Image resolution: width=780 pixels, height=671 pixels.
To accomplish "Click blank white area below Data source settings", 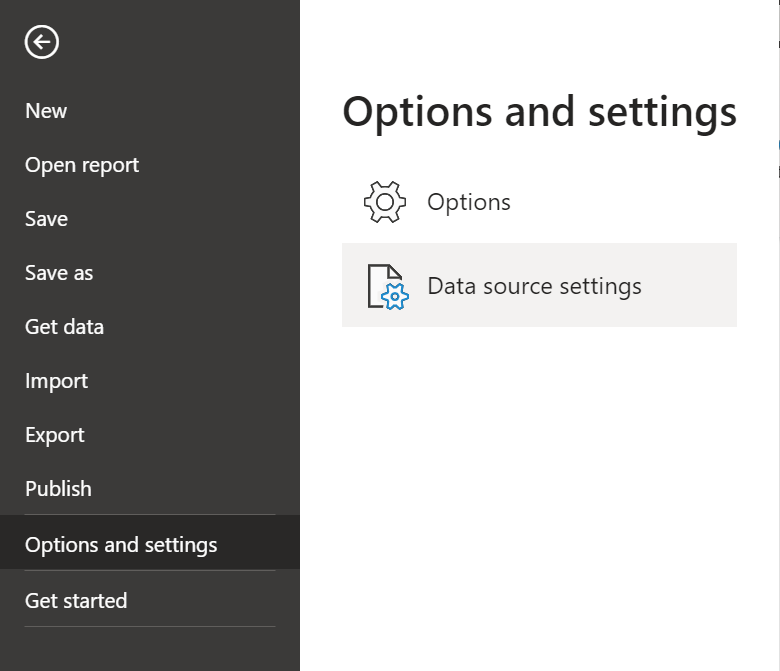I will (x=540, y=480).
